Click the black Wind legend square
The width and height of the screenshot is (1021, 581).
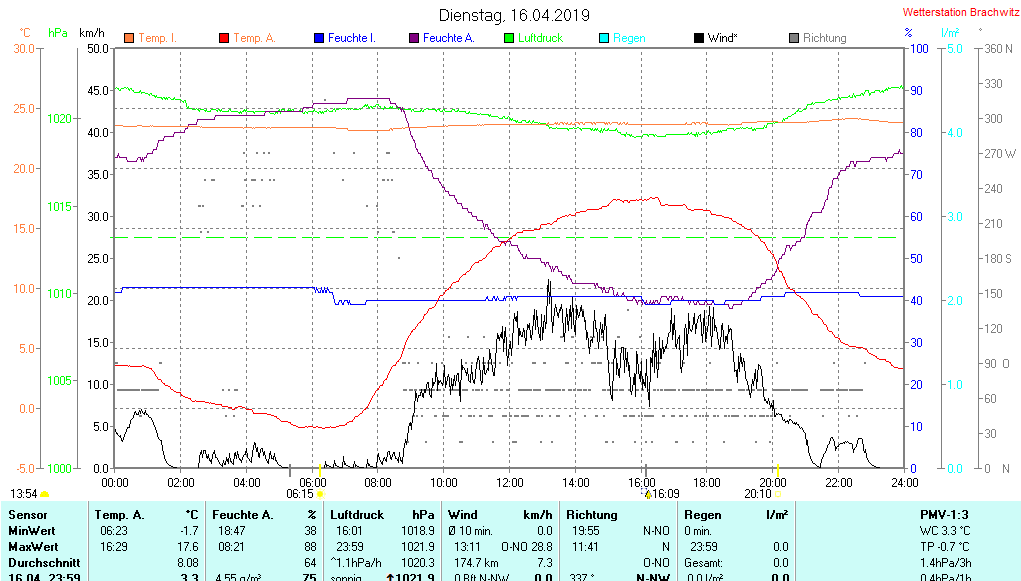coord(698,38)
